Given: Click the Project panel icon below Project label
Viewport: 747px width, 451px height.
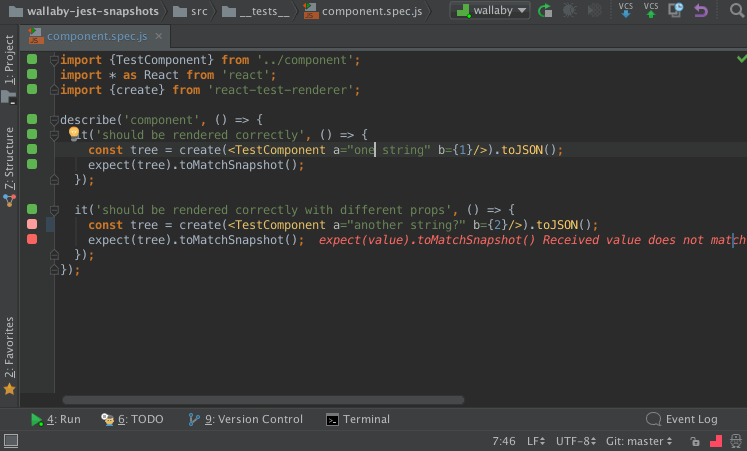Looking at the screenshot, I should (9, 97).
